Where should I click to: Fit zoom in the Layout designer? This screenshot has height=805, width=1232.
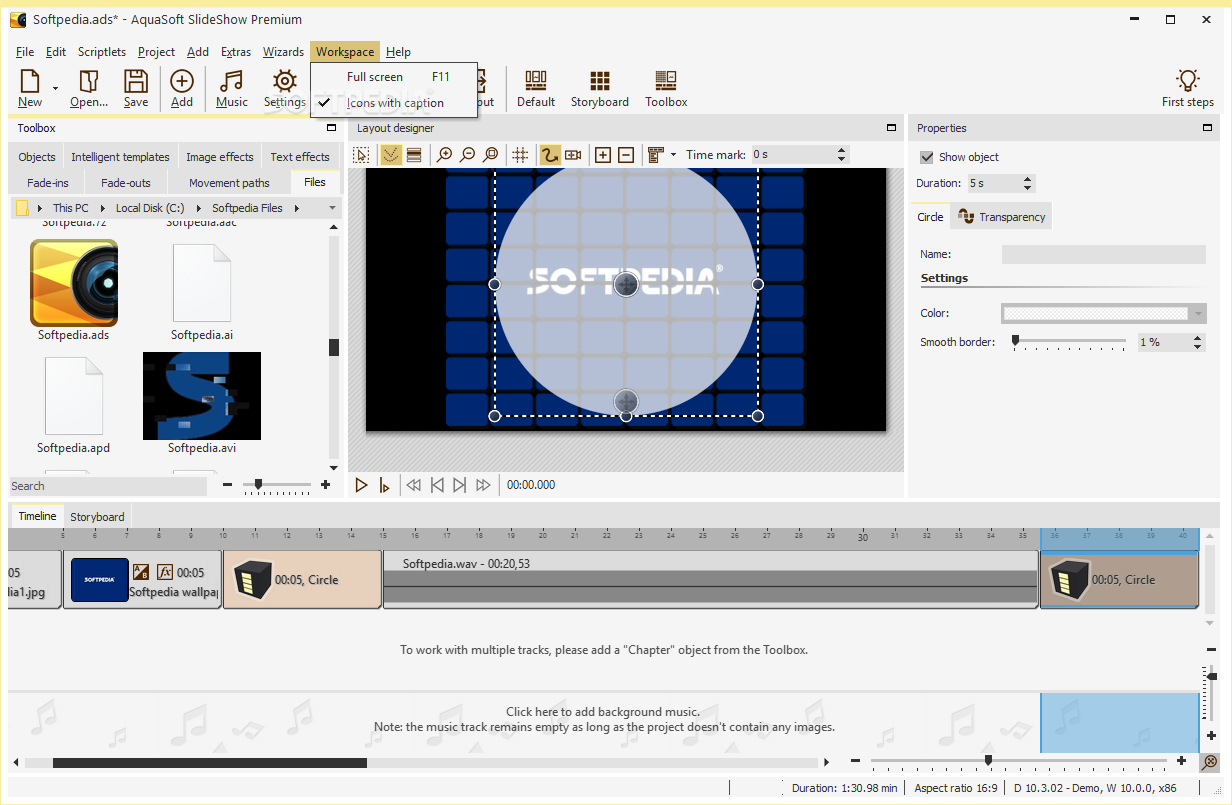coord(490,155)
